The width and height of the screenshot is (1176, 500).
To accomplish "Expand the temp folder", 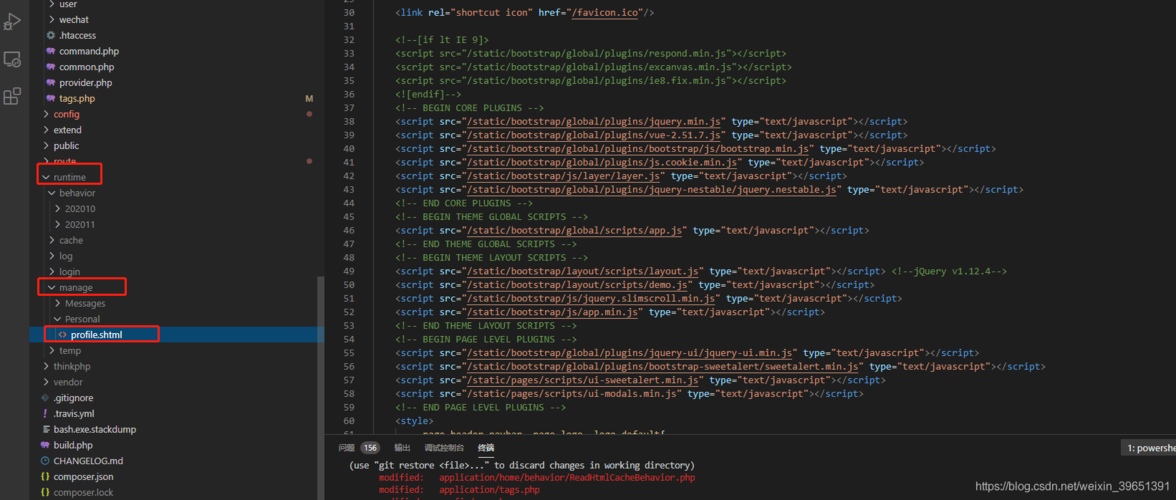I will point(51,350).
